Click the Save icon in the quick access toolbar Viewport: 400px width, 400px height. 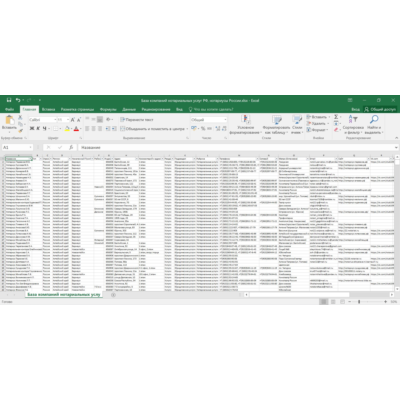(9, 100)
